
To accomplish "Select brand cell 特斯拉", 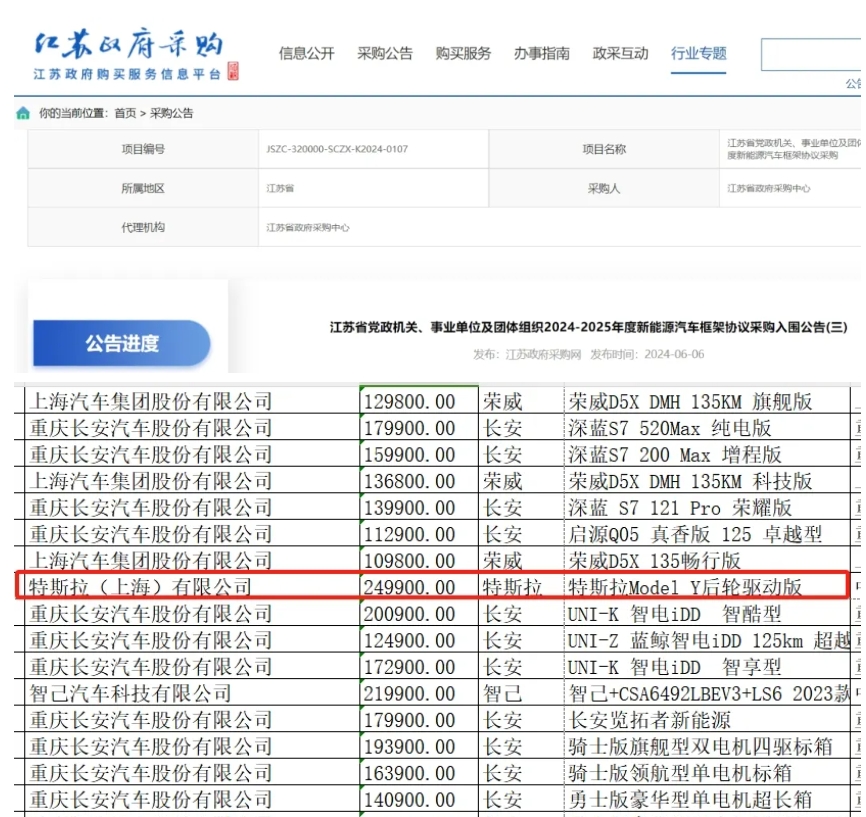I will pos(521,586).
